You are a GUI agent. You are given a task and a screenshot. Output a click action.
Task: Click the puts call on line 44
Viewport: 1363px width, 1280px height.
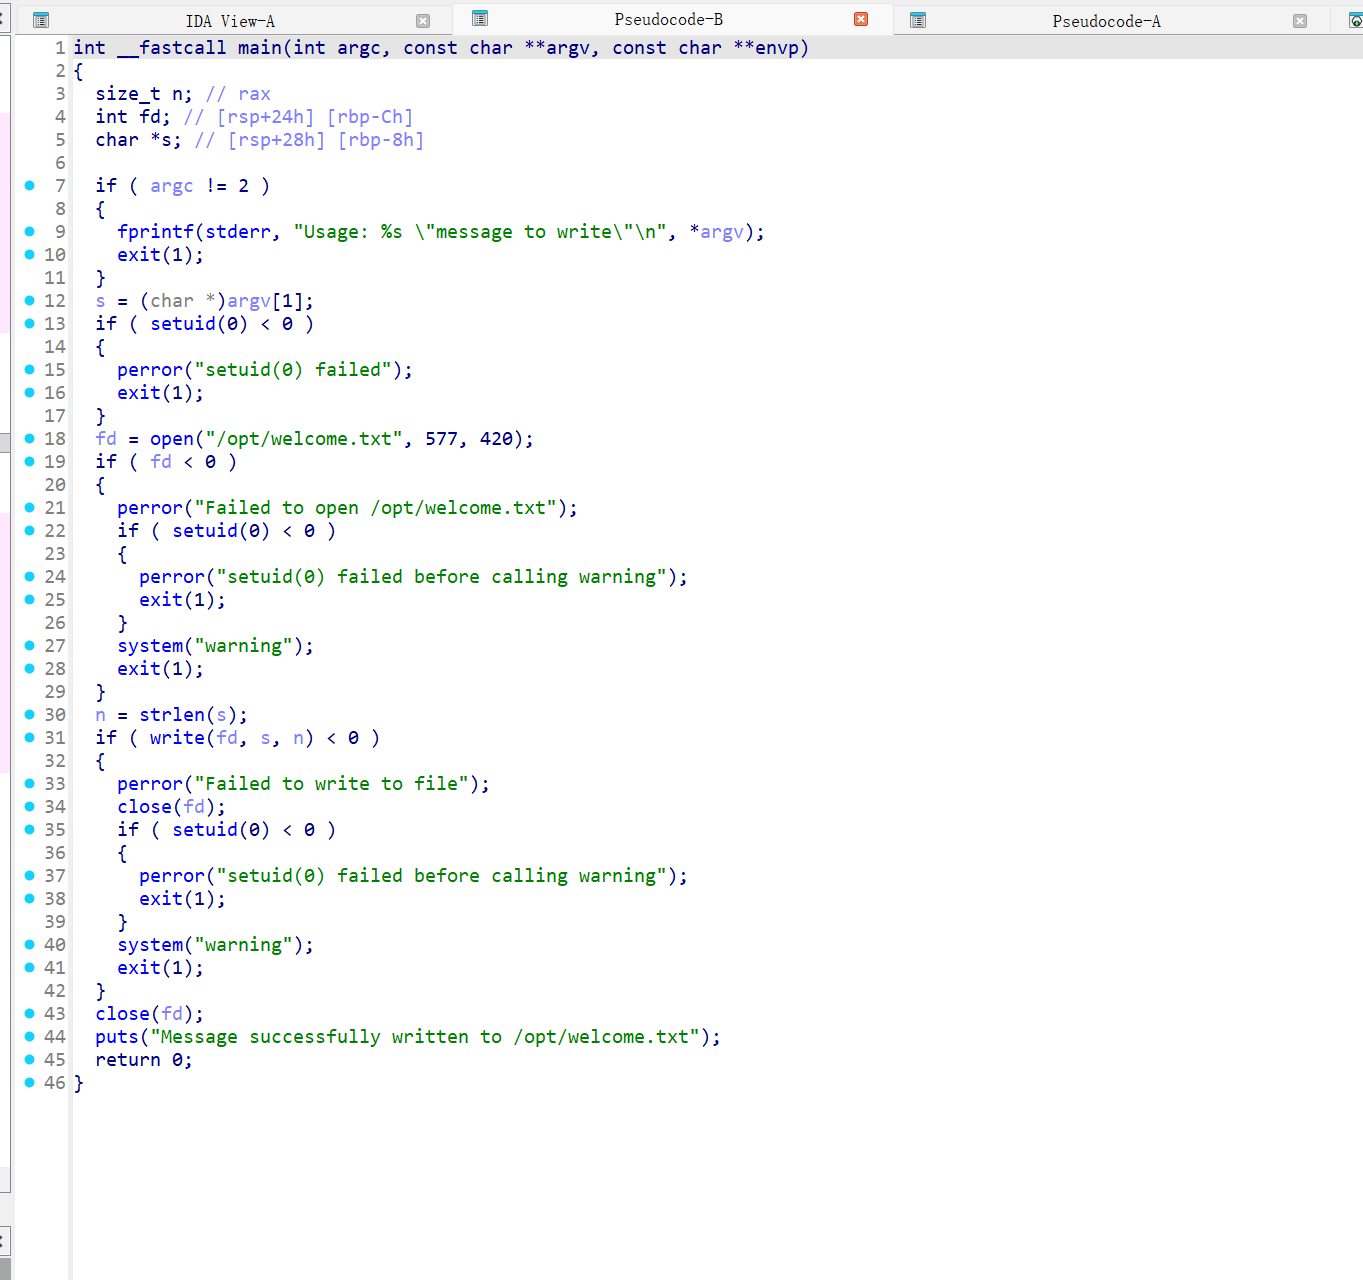(x=117, y=1037)
